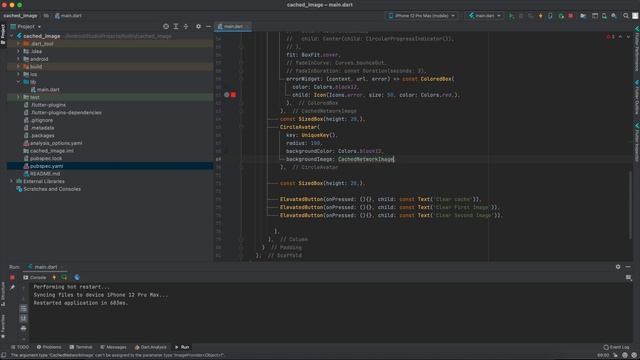640x360 pixels.
Task: Toggle soft-wrap icon in Run console
Action: pyautogui.click(x=23, y=309)
